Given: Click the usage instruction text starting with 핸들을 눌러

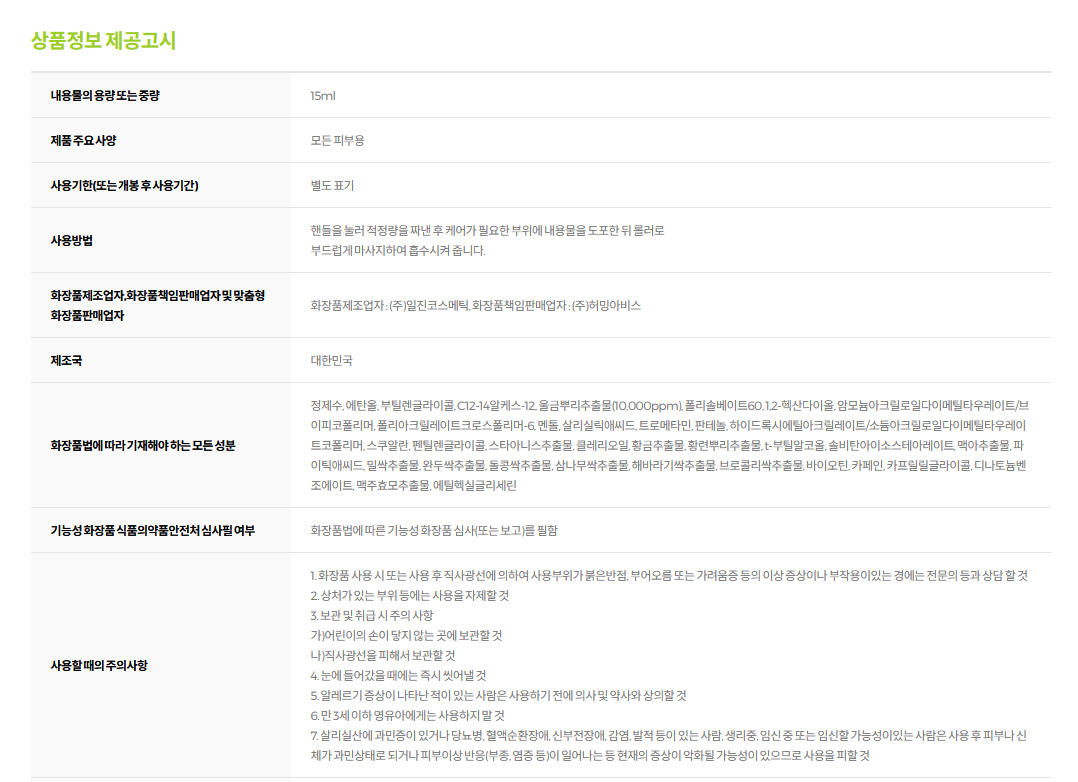Looking at the screenshot, I should [x=487, y=231].
